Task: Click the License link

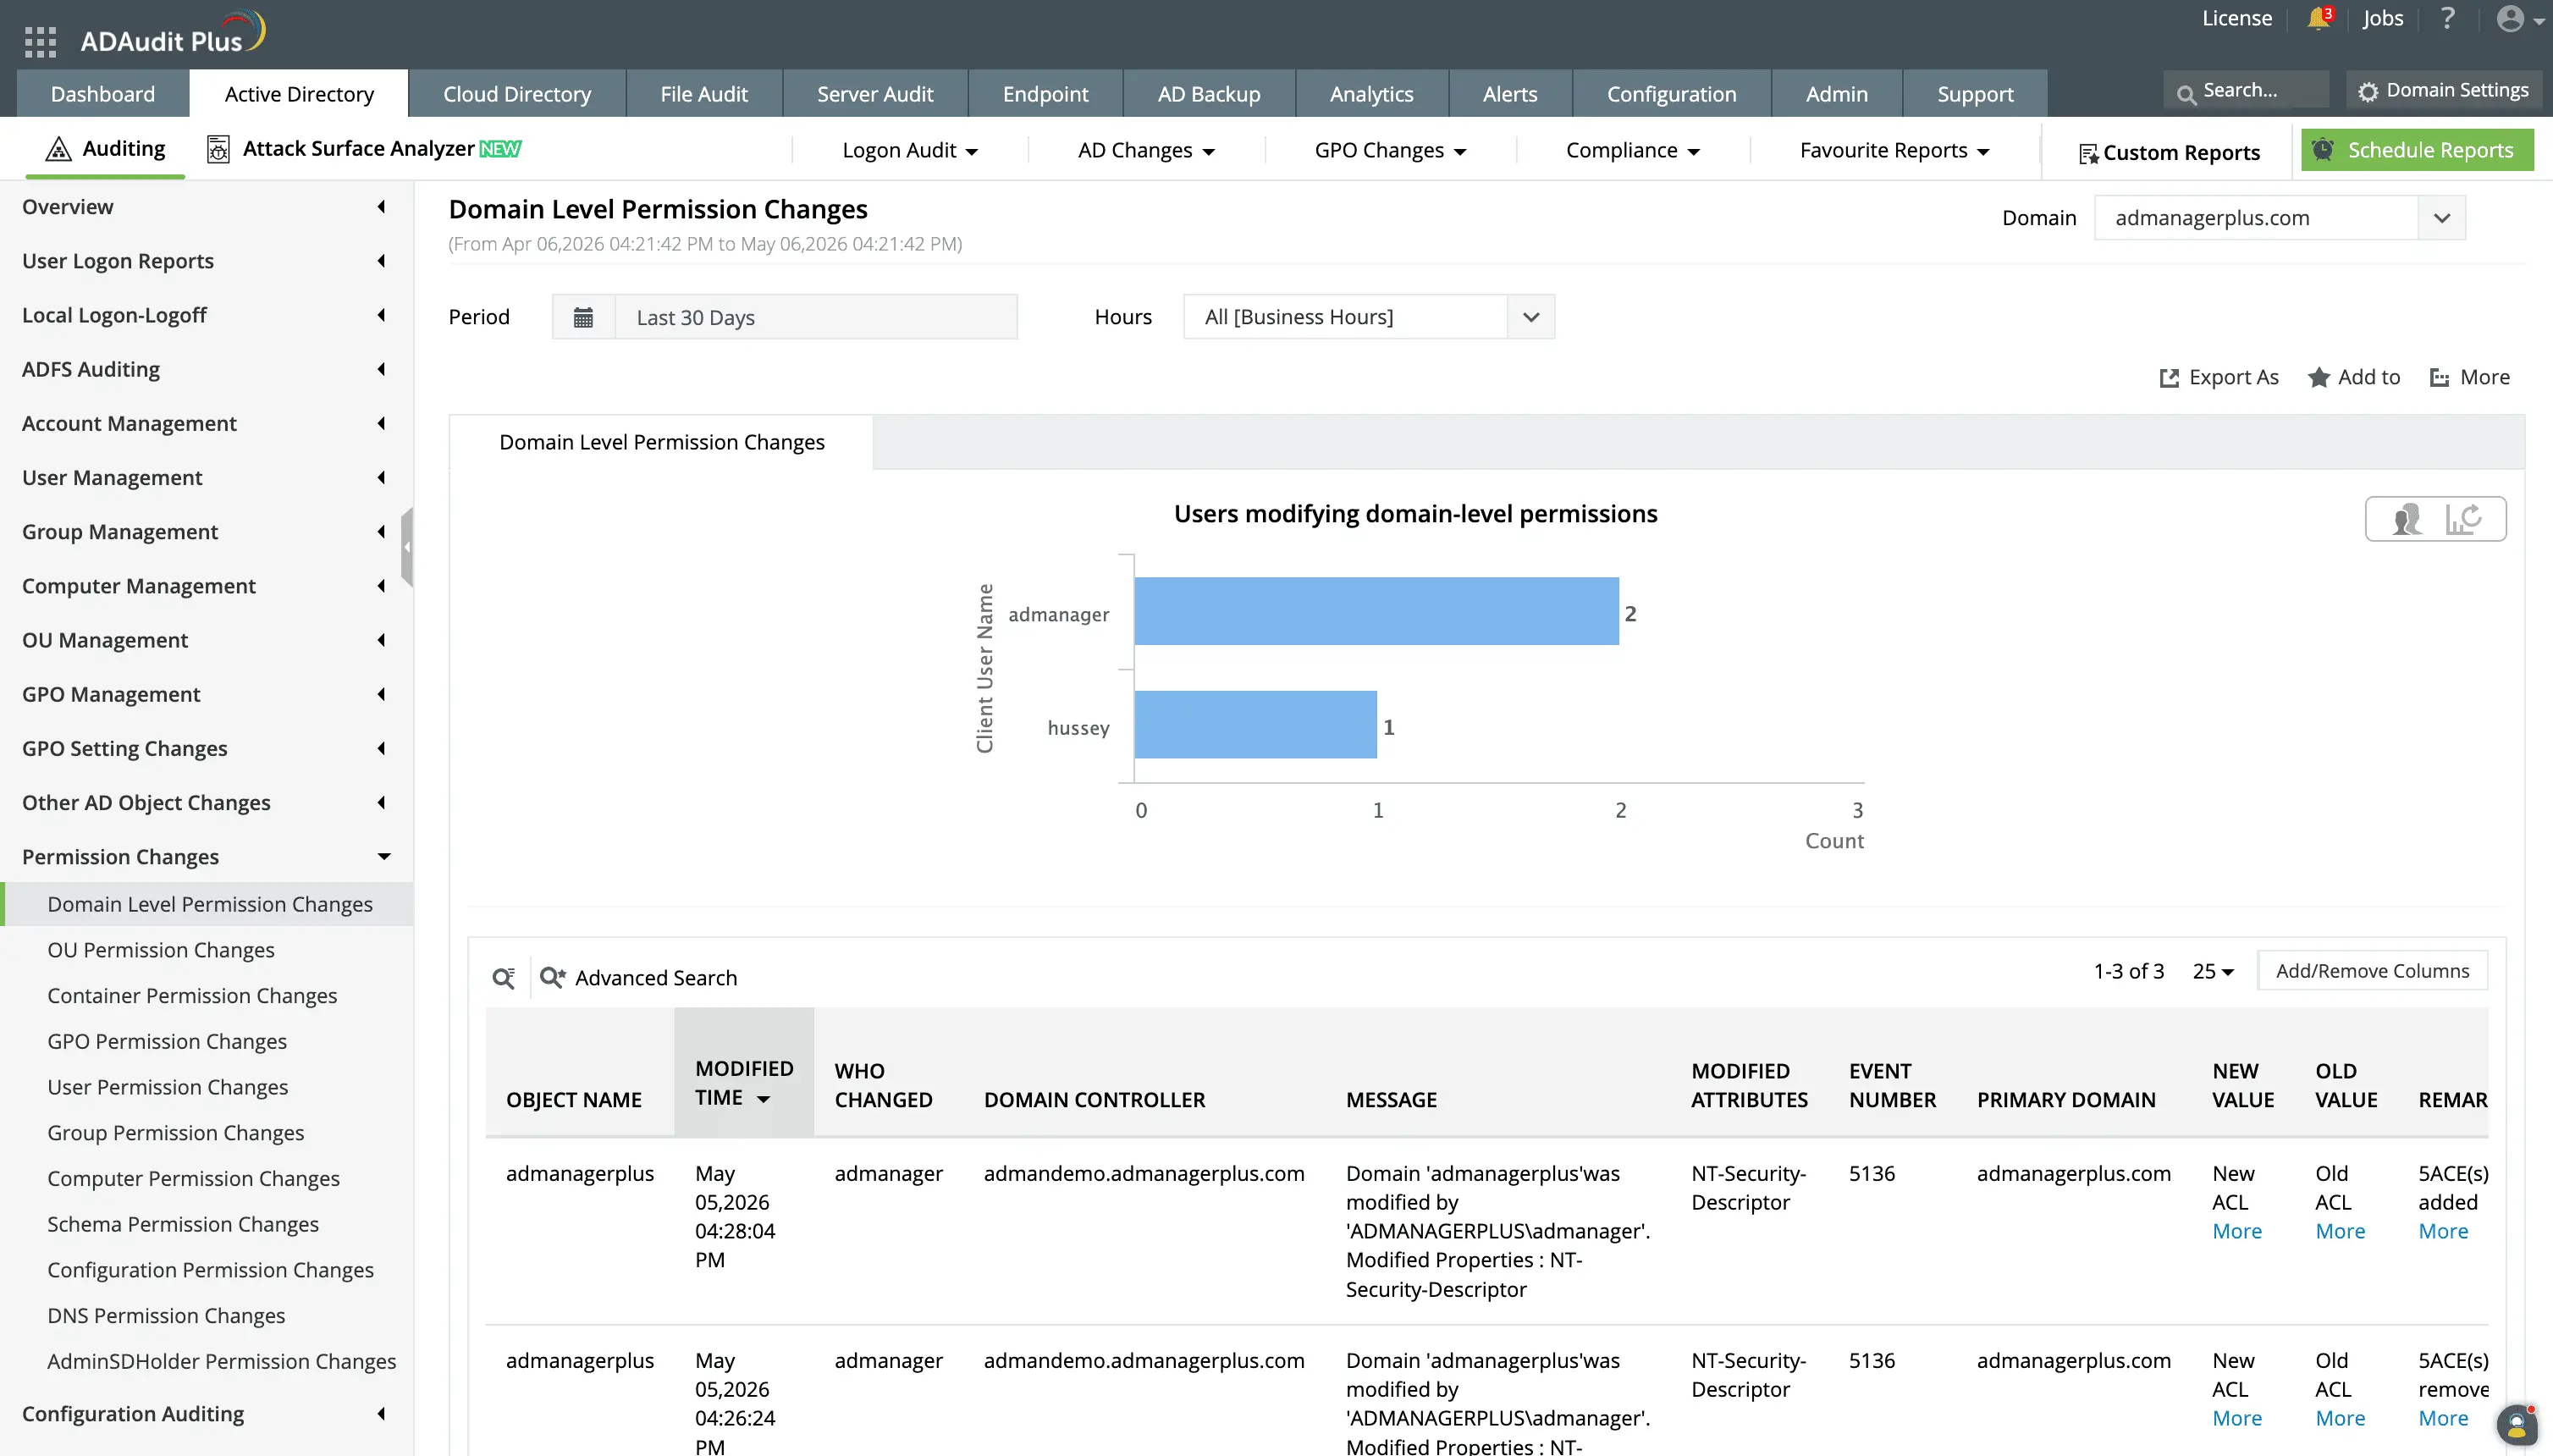Action: click(2236, 18)
